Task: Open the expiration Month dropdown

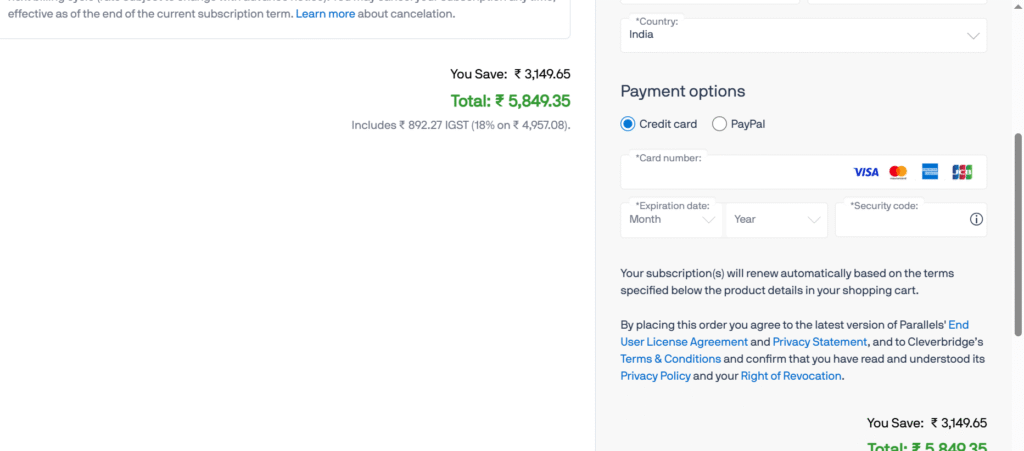Action: pos(672,220)
